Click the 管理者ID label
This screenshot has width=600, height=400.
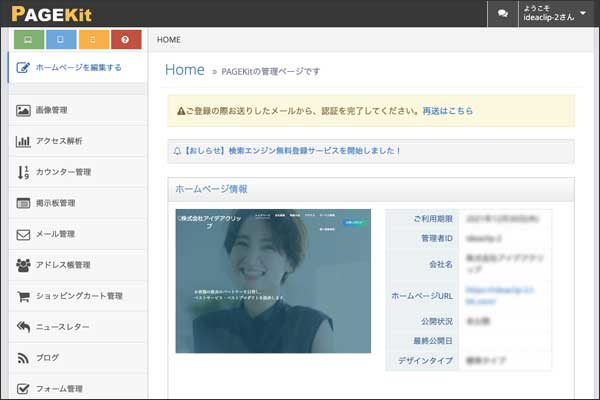point(437,238)
